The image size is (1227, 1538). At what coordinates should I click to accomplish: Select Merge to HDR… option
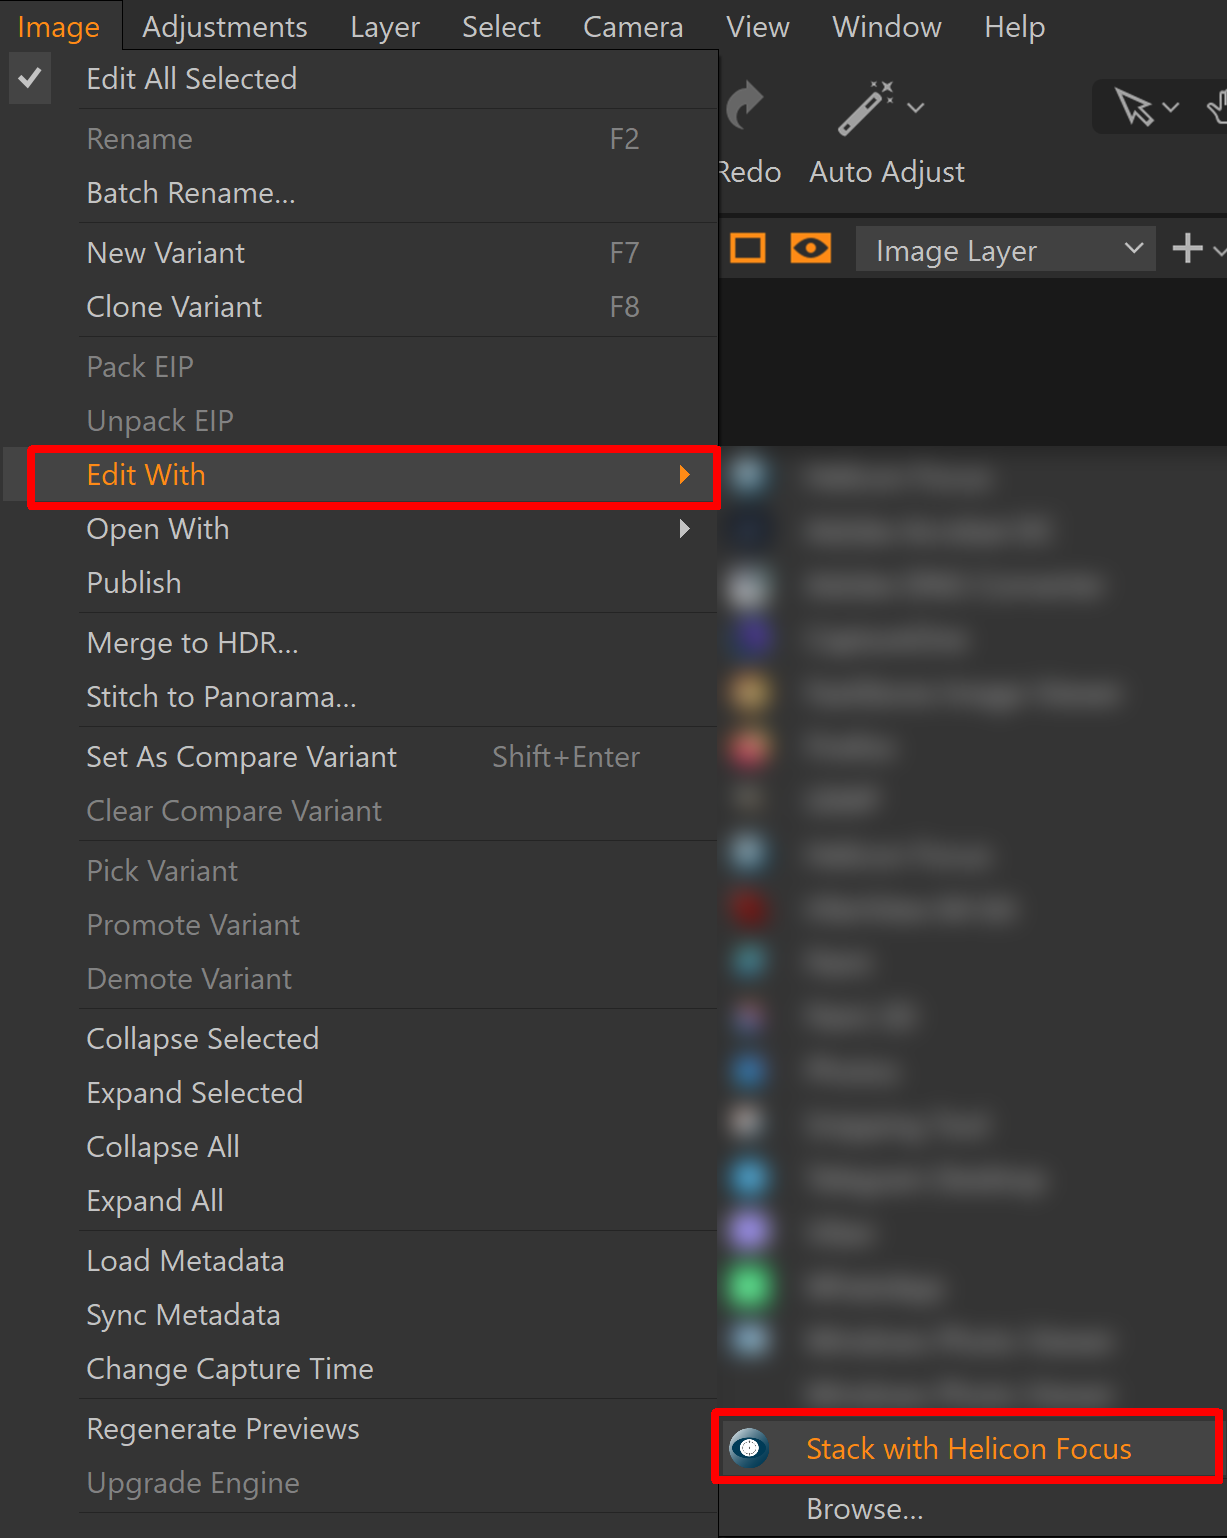click(192, 643)
